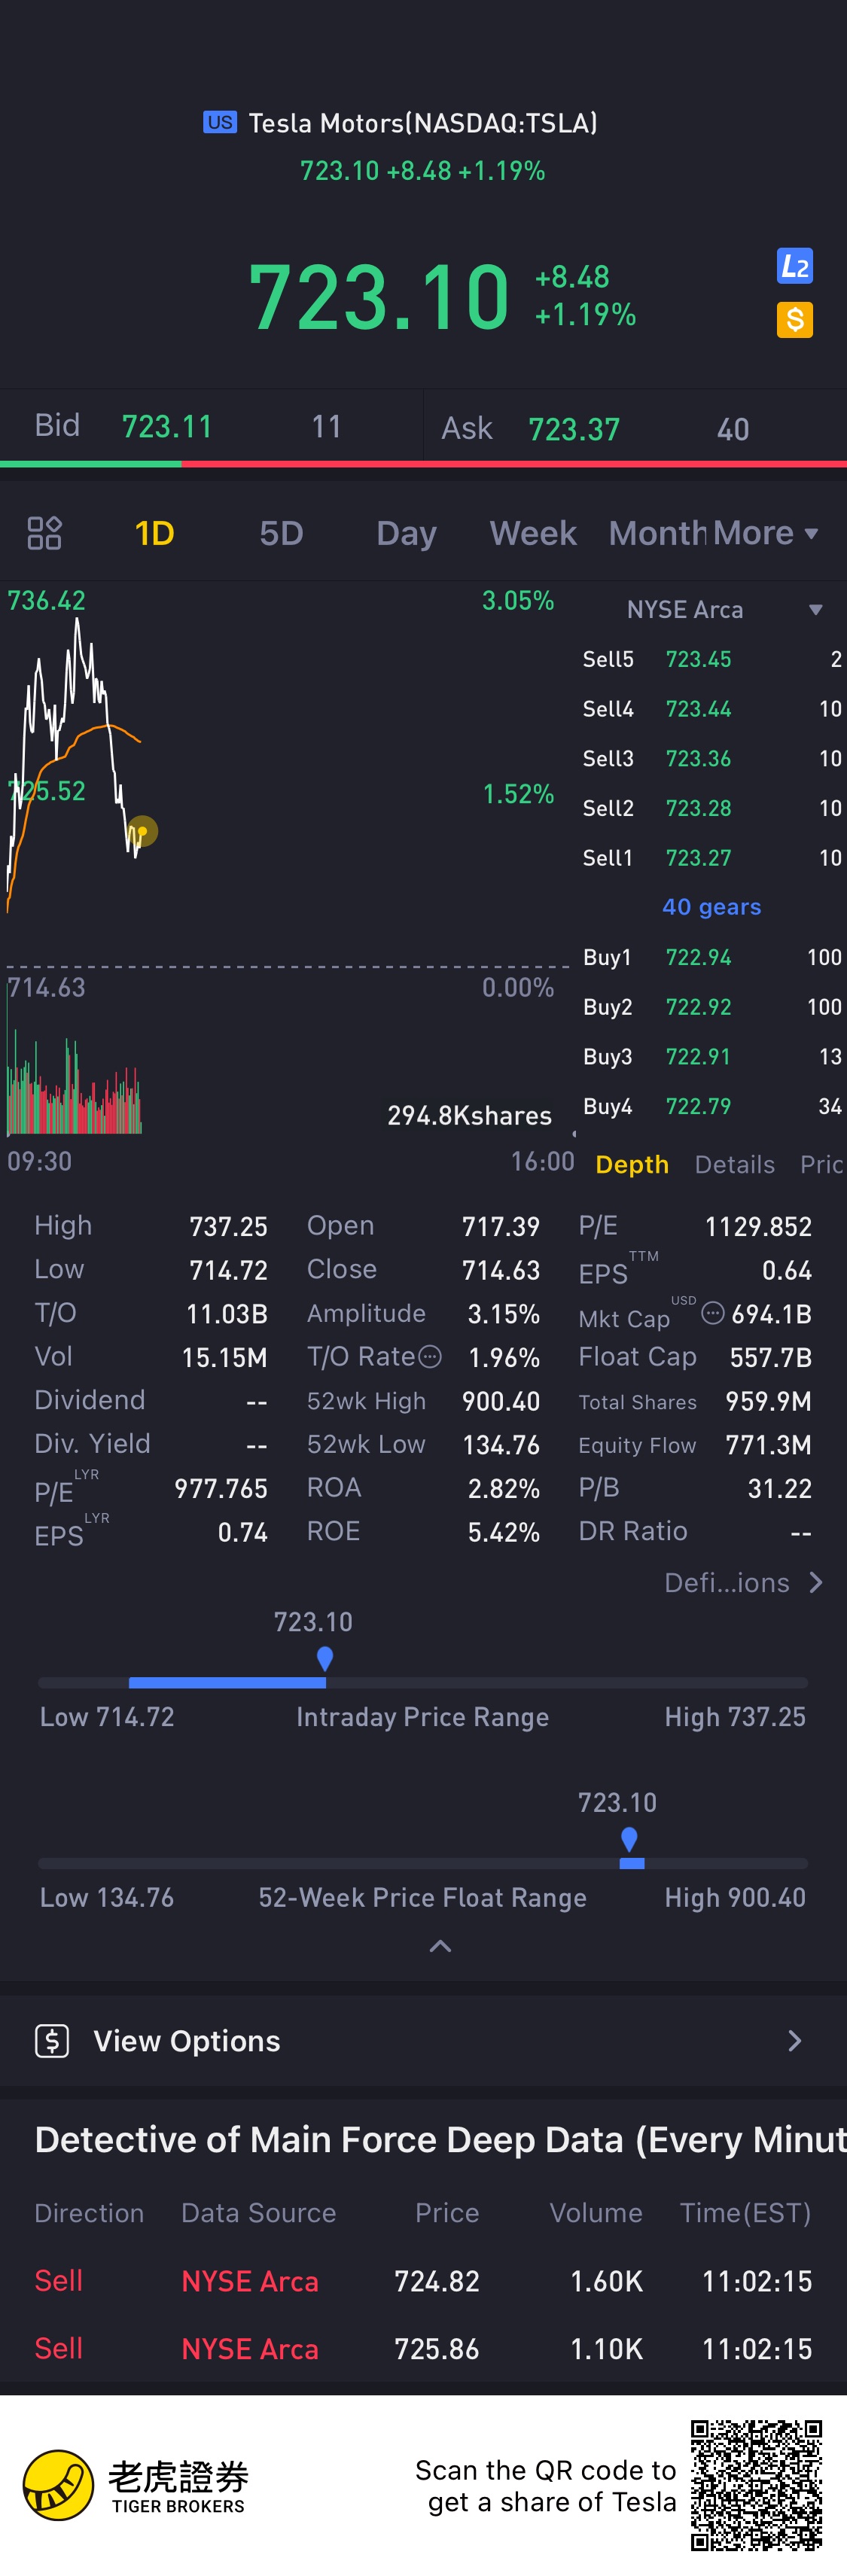Switch to the Details tab
This screenshot has width=847, height=2576.
735,1164
